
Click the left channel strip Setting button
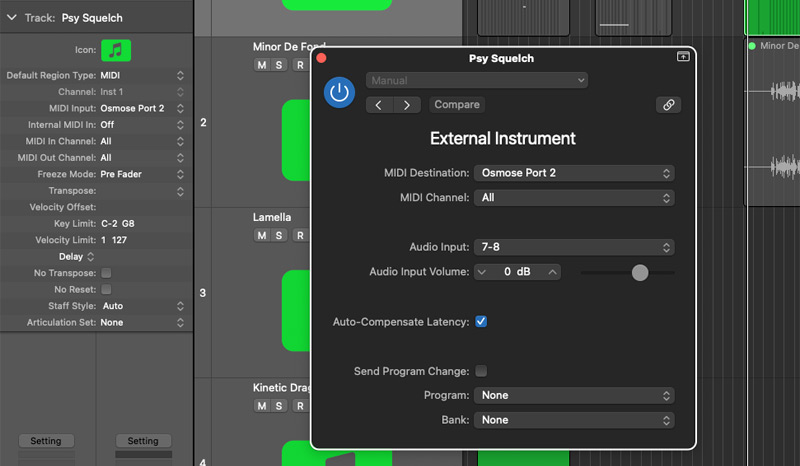(x=46, y=440)
